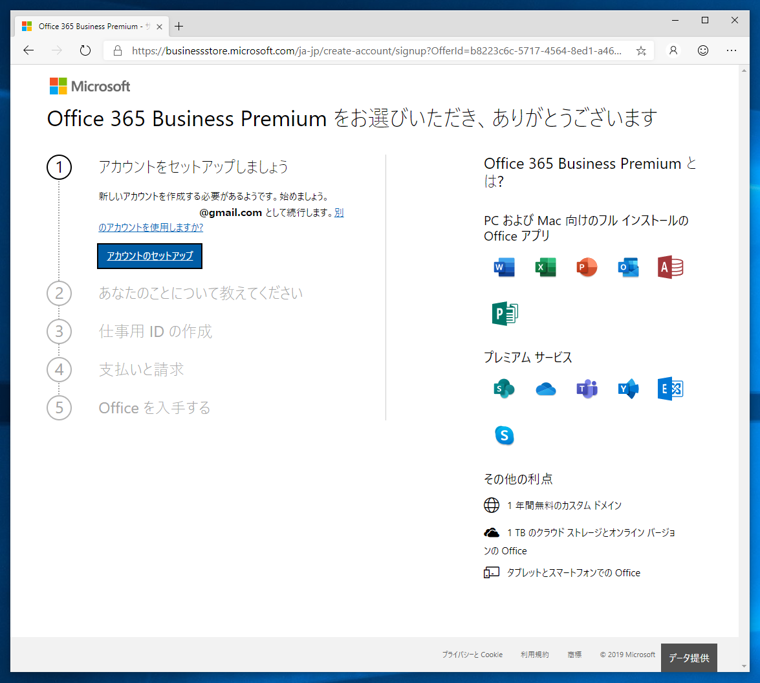This screenshot has width=760, height=683.
Task: Click the 別のアカウントを使用しますか link
Action: point(151,227)
